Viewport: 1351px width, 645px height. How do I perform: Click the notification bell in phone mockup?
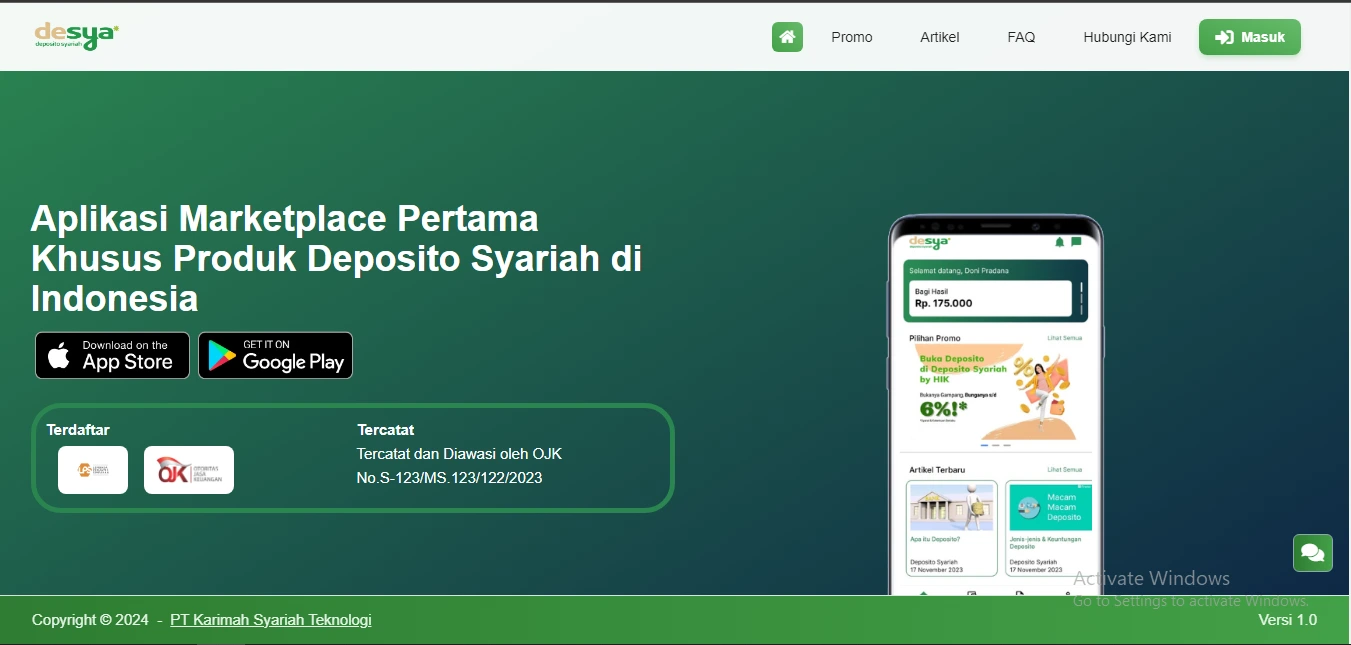point(1059,242)
